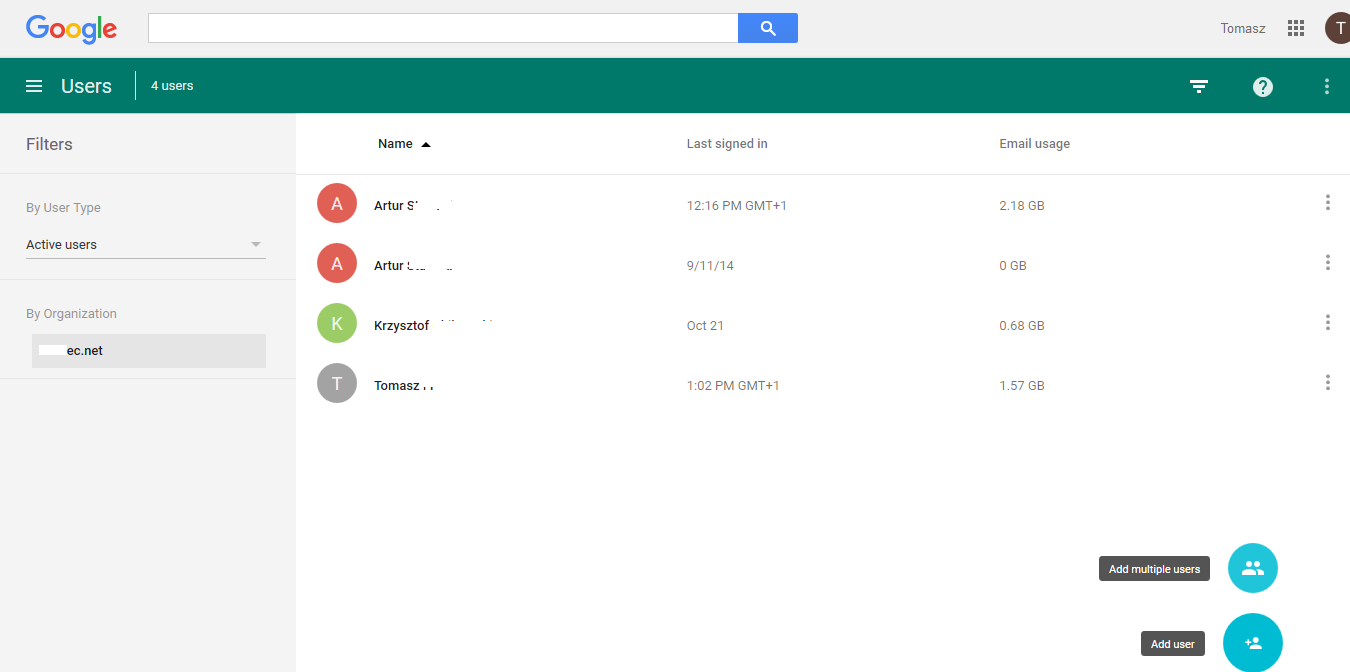The width and height of the screenshot is (1350, 672).
Task: Open options menu for Tomasz's row
Action: (1327, 383)
